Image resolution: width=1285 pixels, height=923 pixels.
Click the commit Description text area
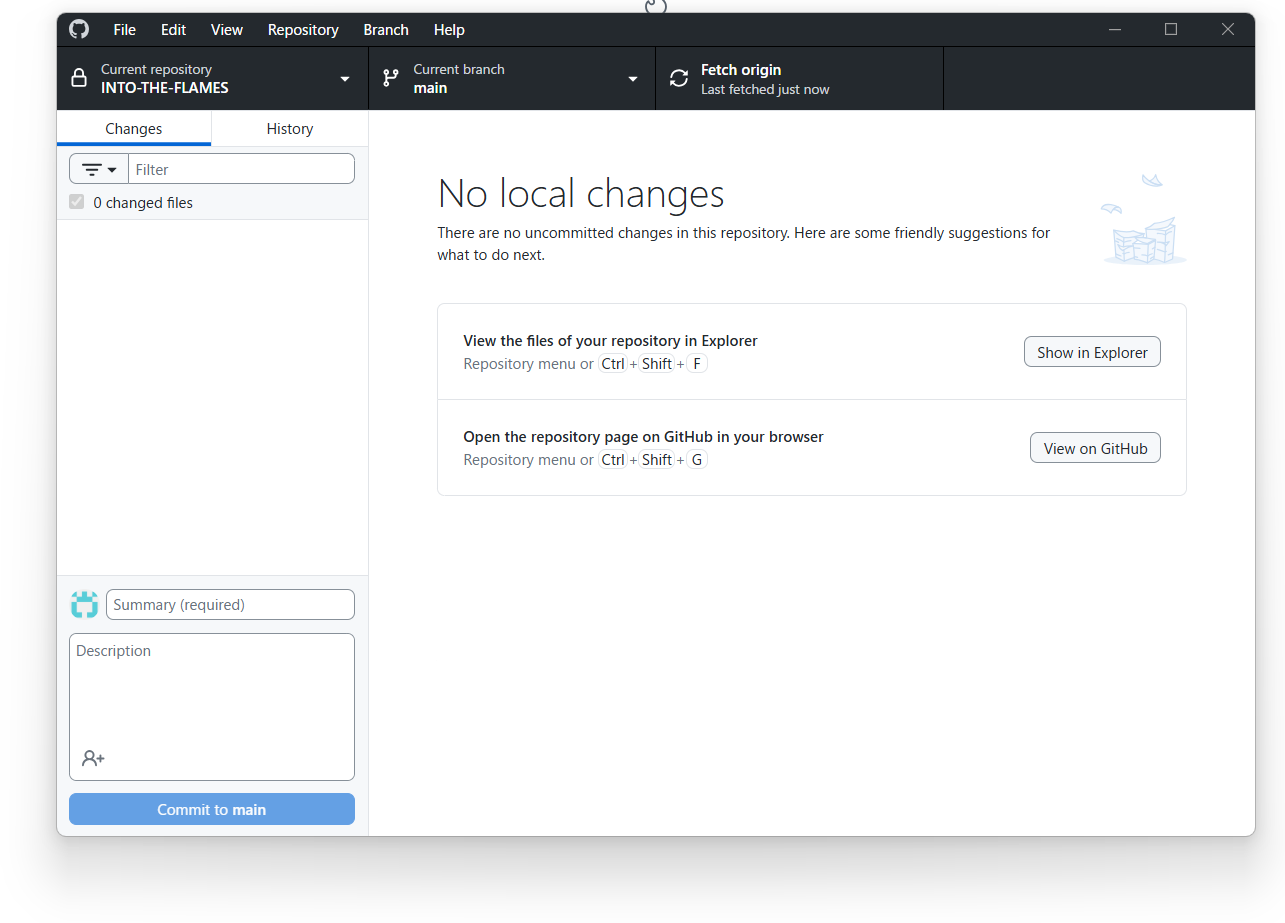tap(212, 706)
